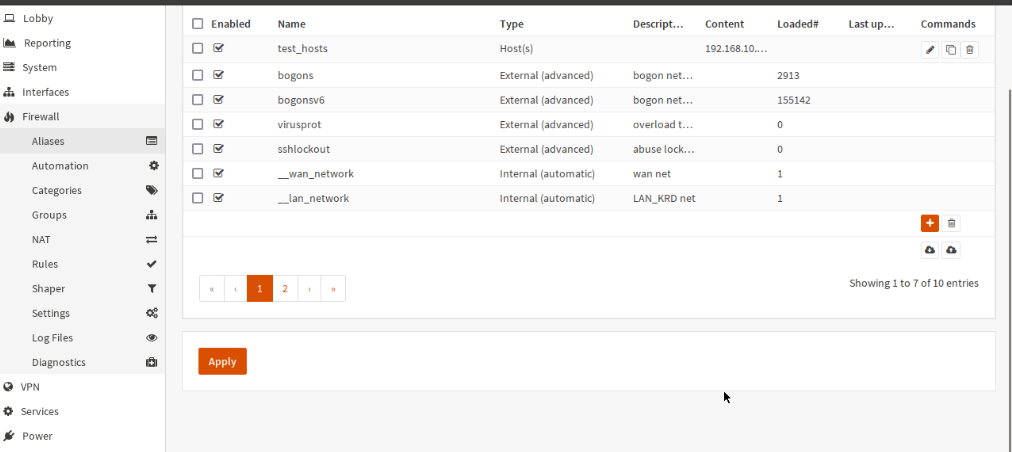Viewport: 1012px width, 452px height.
Task: Click the upload aliases cloud icon
Action: [951, 250]
